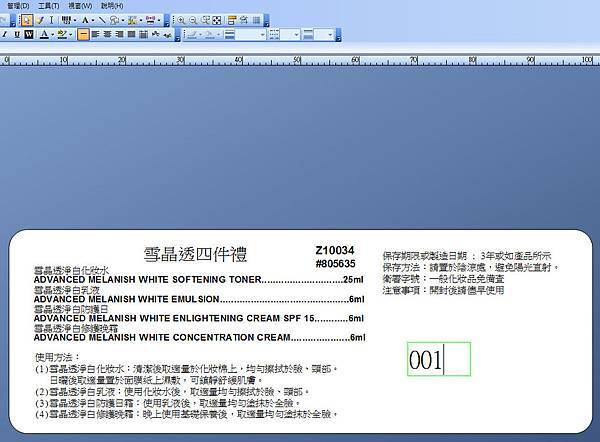The height and width of the screenshot is (442, 600).
Task: Click the distribute-lines alignment icon
Action: pos(143,34)
